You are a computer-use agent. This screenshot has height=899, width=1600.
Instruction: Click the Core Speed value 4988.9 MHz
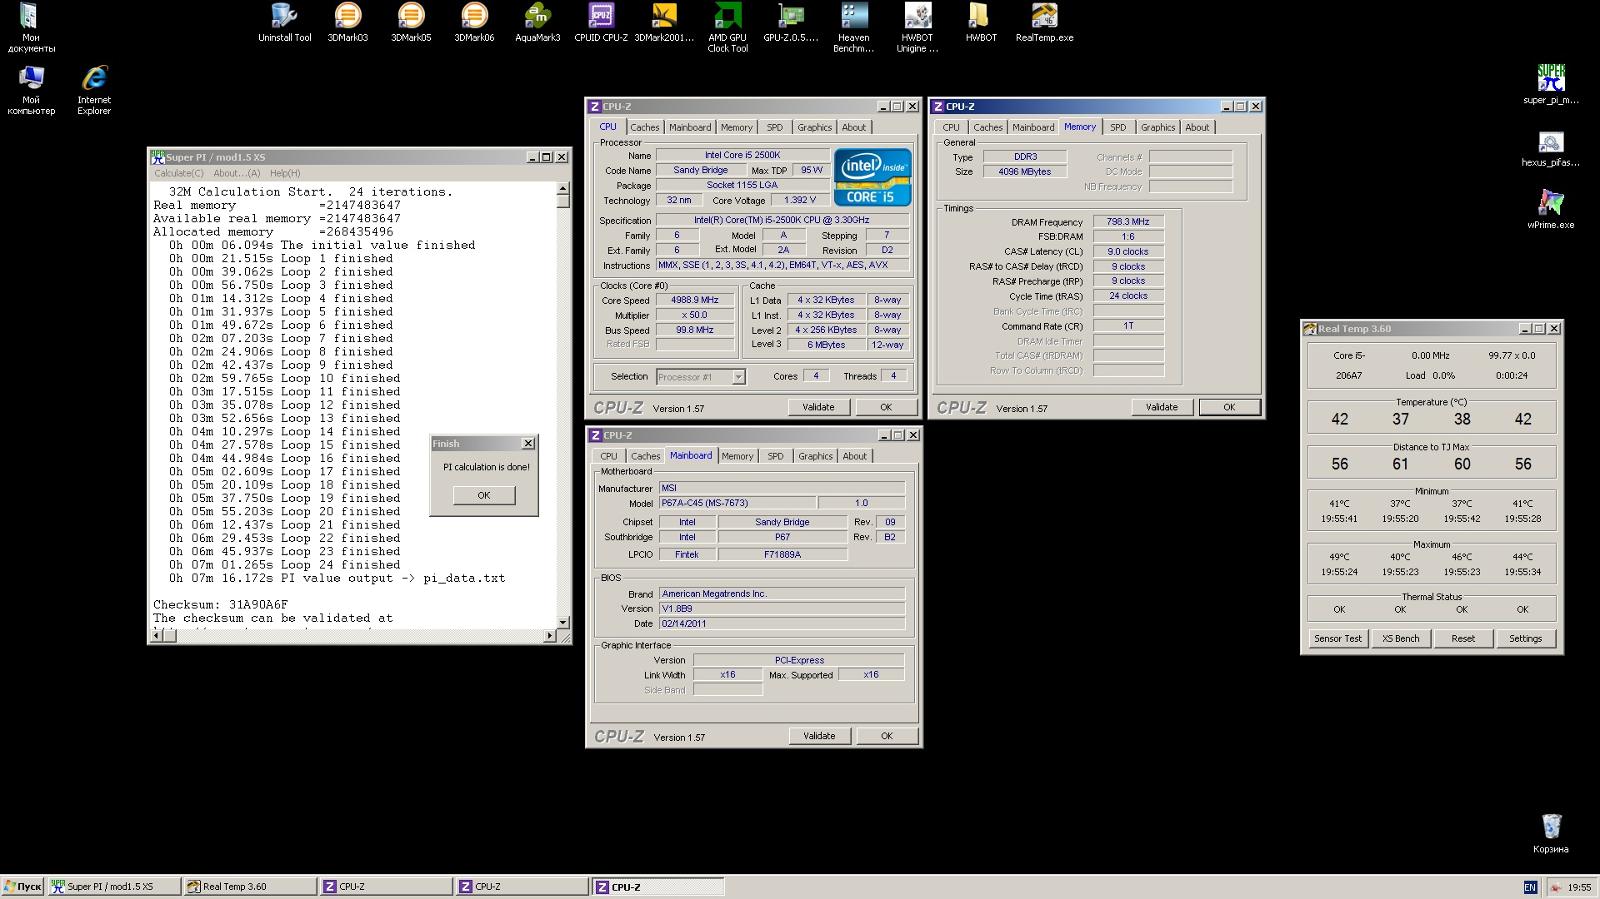tap(695, 300)
